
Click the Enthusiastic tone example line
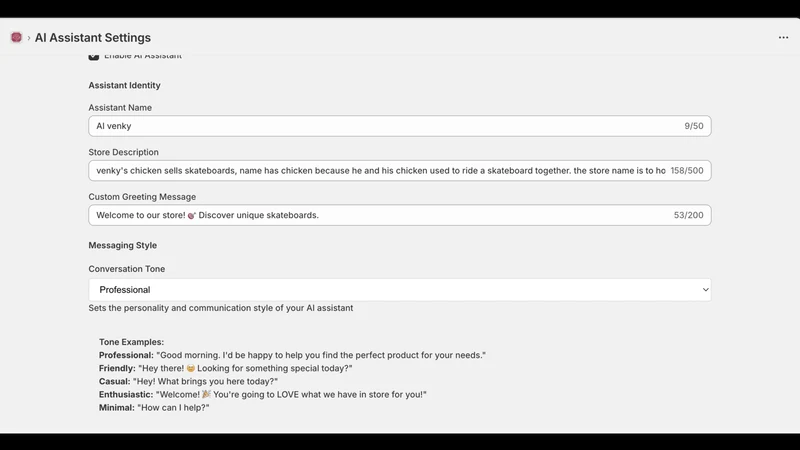(263, 394)
